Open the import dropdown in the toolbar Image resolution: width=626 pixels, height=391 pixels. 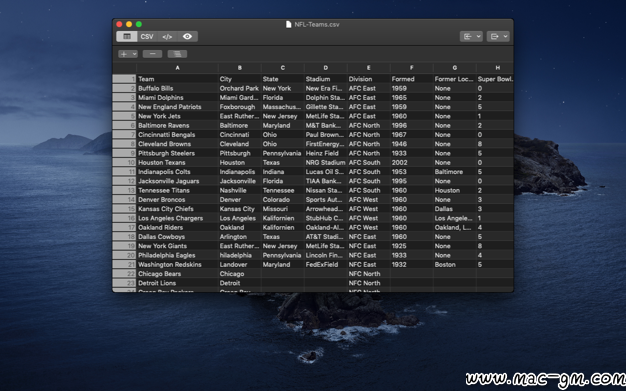tap(471, 36)
